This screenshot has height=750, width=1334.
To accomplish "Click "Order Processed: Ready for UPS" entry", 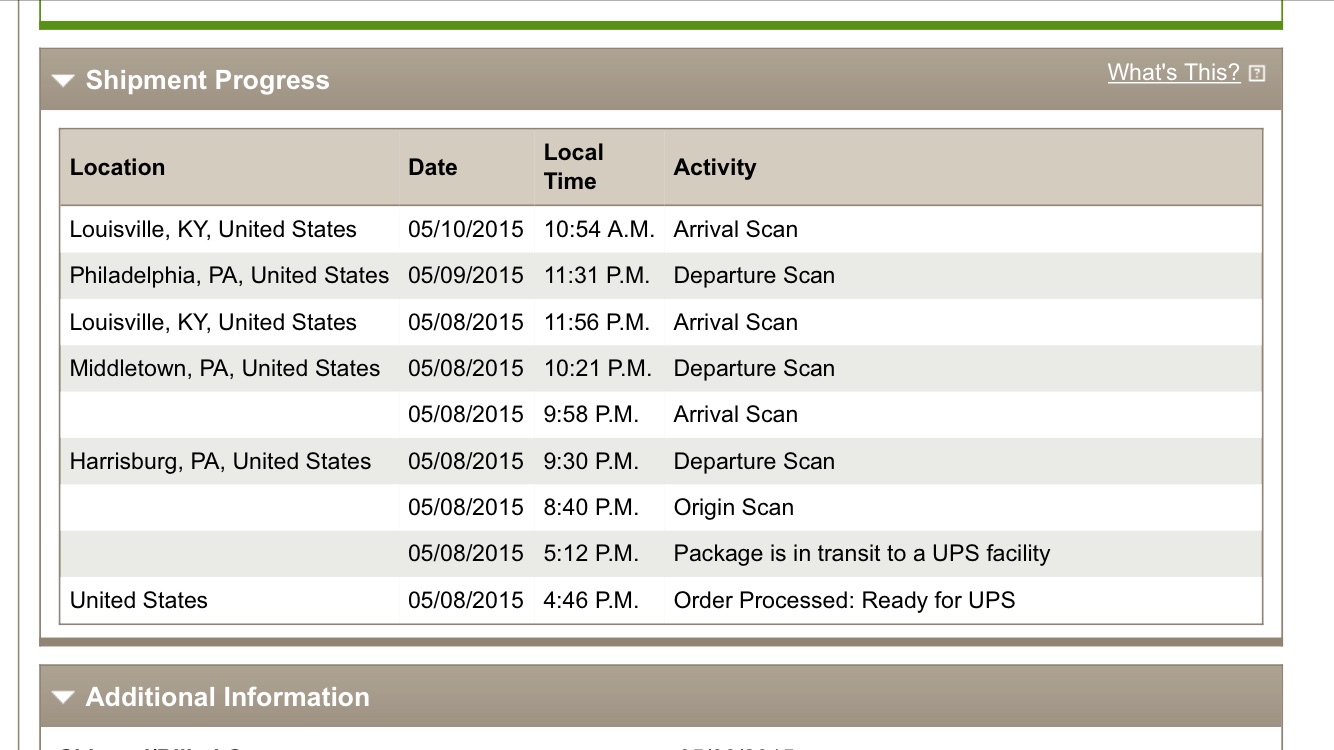I will pos(844,601).
